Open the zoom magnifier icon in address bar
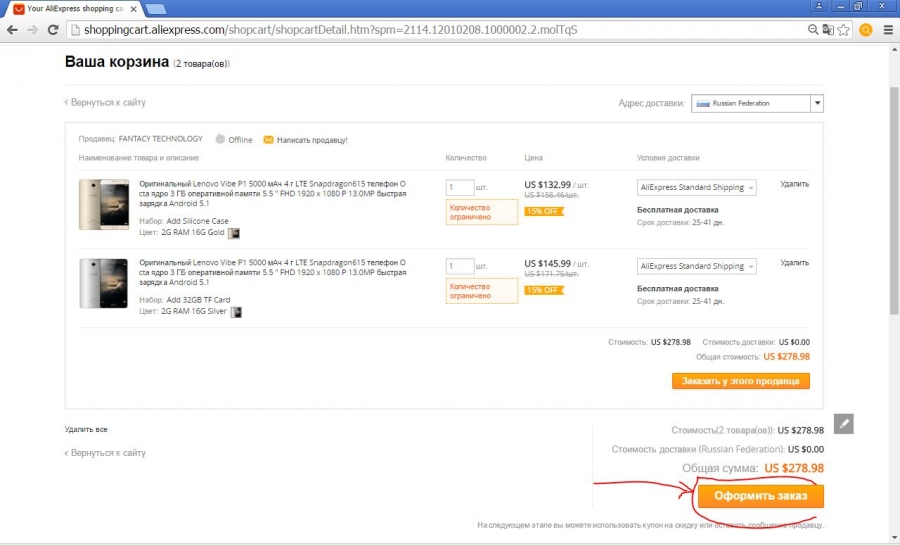This screenshot has width=900, height=546. pos(813,30)
